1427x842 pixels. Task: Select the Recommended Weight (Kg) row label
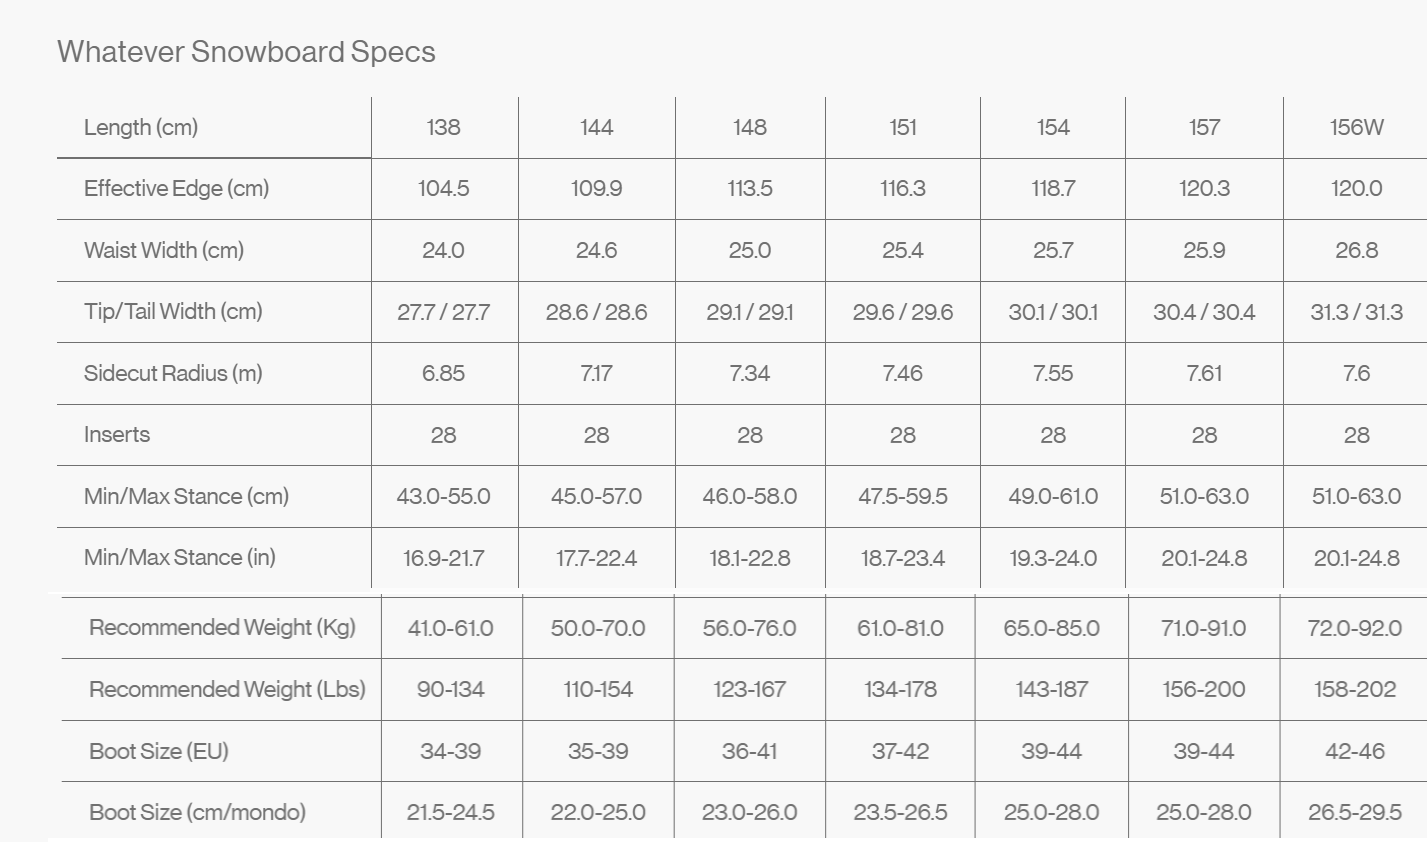(x=222, y=628)
